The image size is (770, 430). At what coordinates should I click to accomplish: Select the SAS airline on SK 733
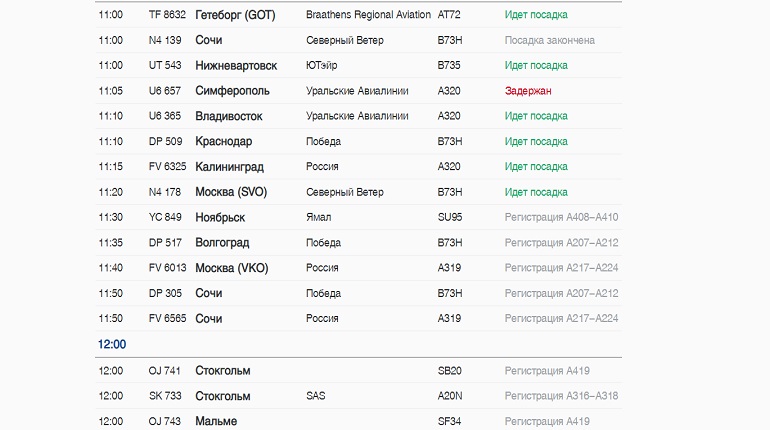tap(316, 396)
